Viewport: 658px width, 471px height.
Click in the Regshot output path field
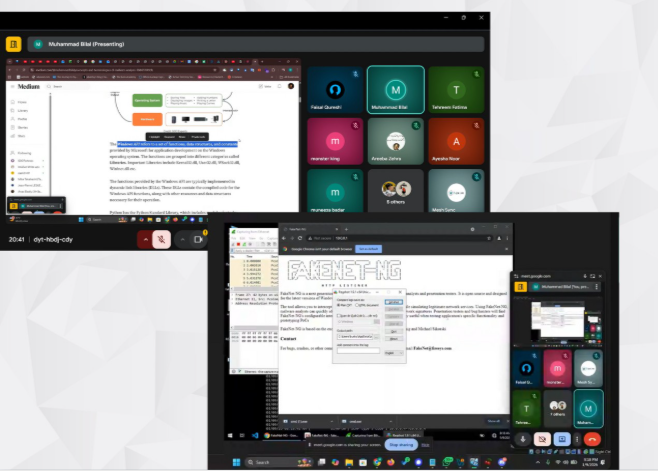(x=355, y=337)
